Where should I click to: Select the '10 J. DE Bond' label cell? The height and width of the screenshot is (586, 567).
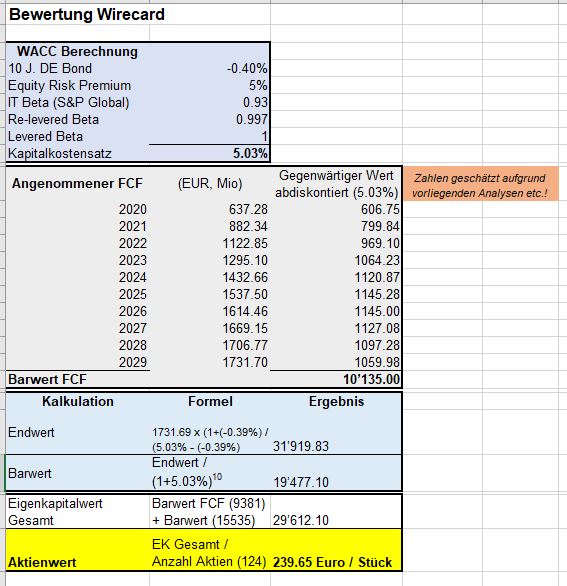pos(50,68)
